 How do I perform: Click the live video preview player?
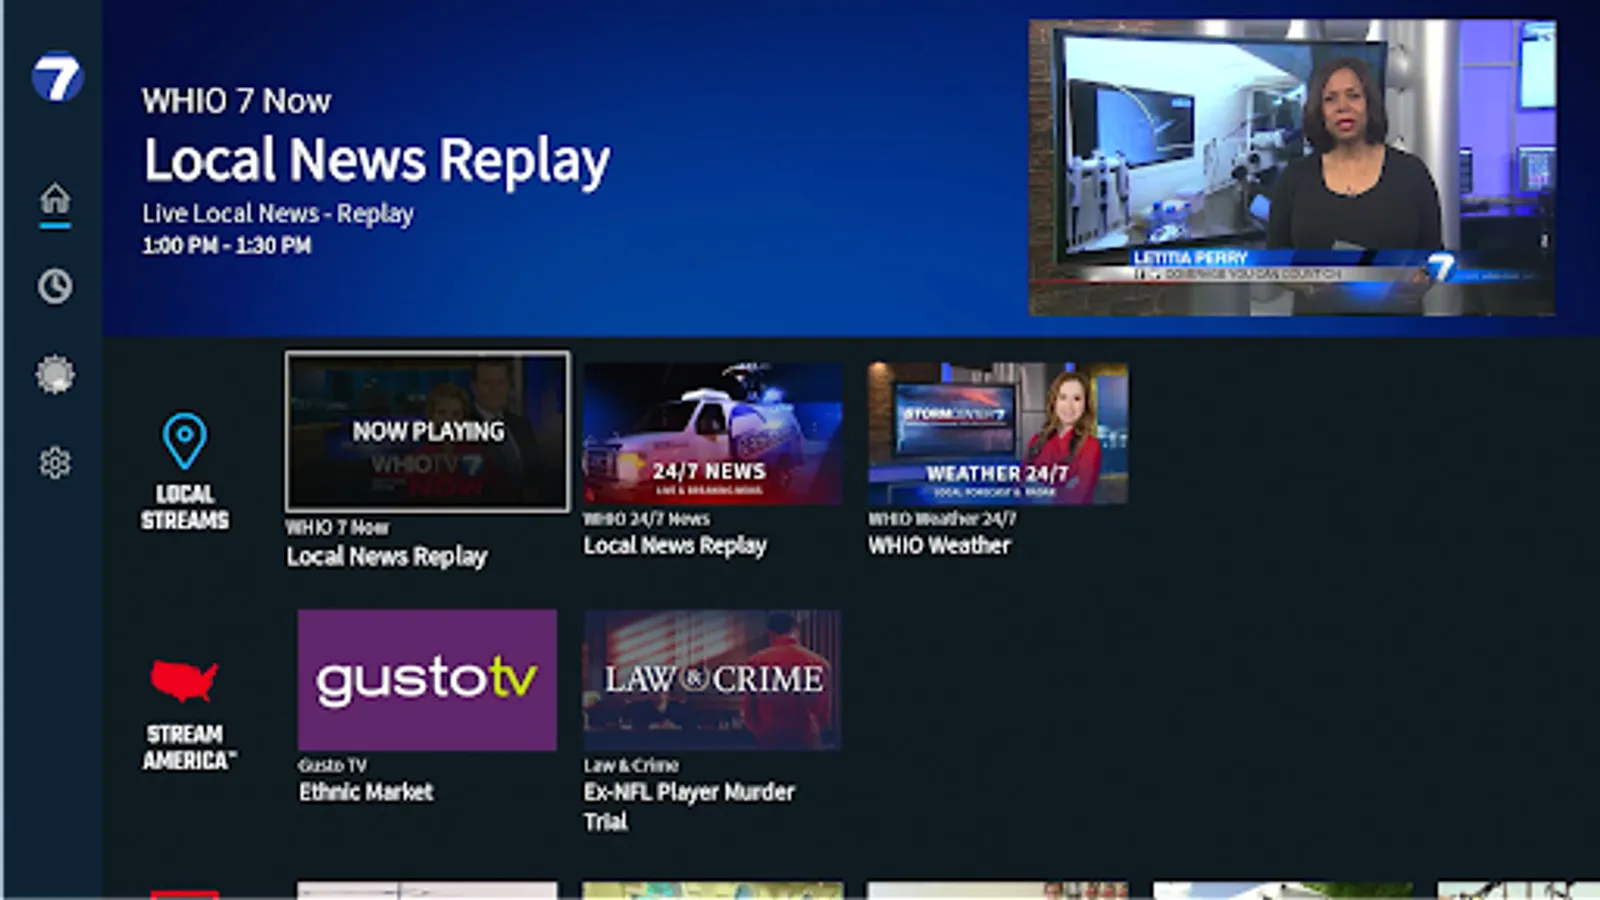point(1292,168)
